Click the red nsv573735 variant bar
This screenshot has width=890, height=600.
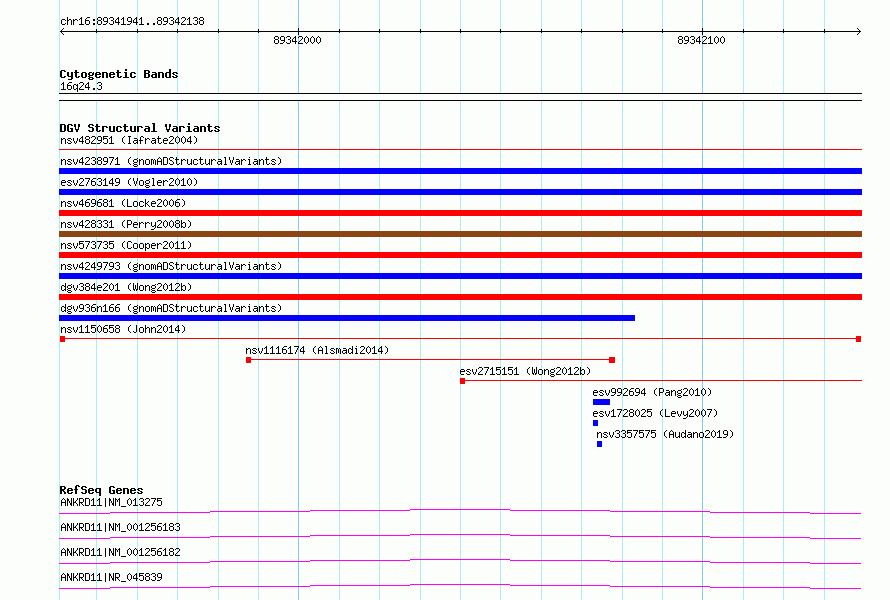point(460,255)
